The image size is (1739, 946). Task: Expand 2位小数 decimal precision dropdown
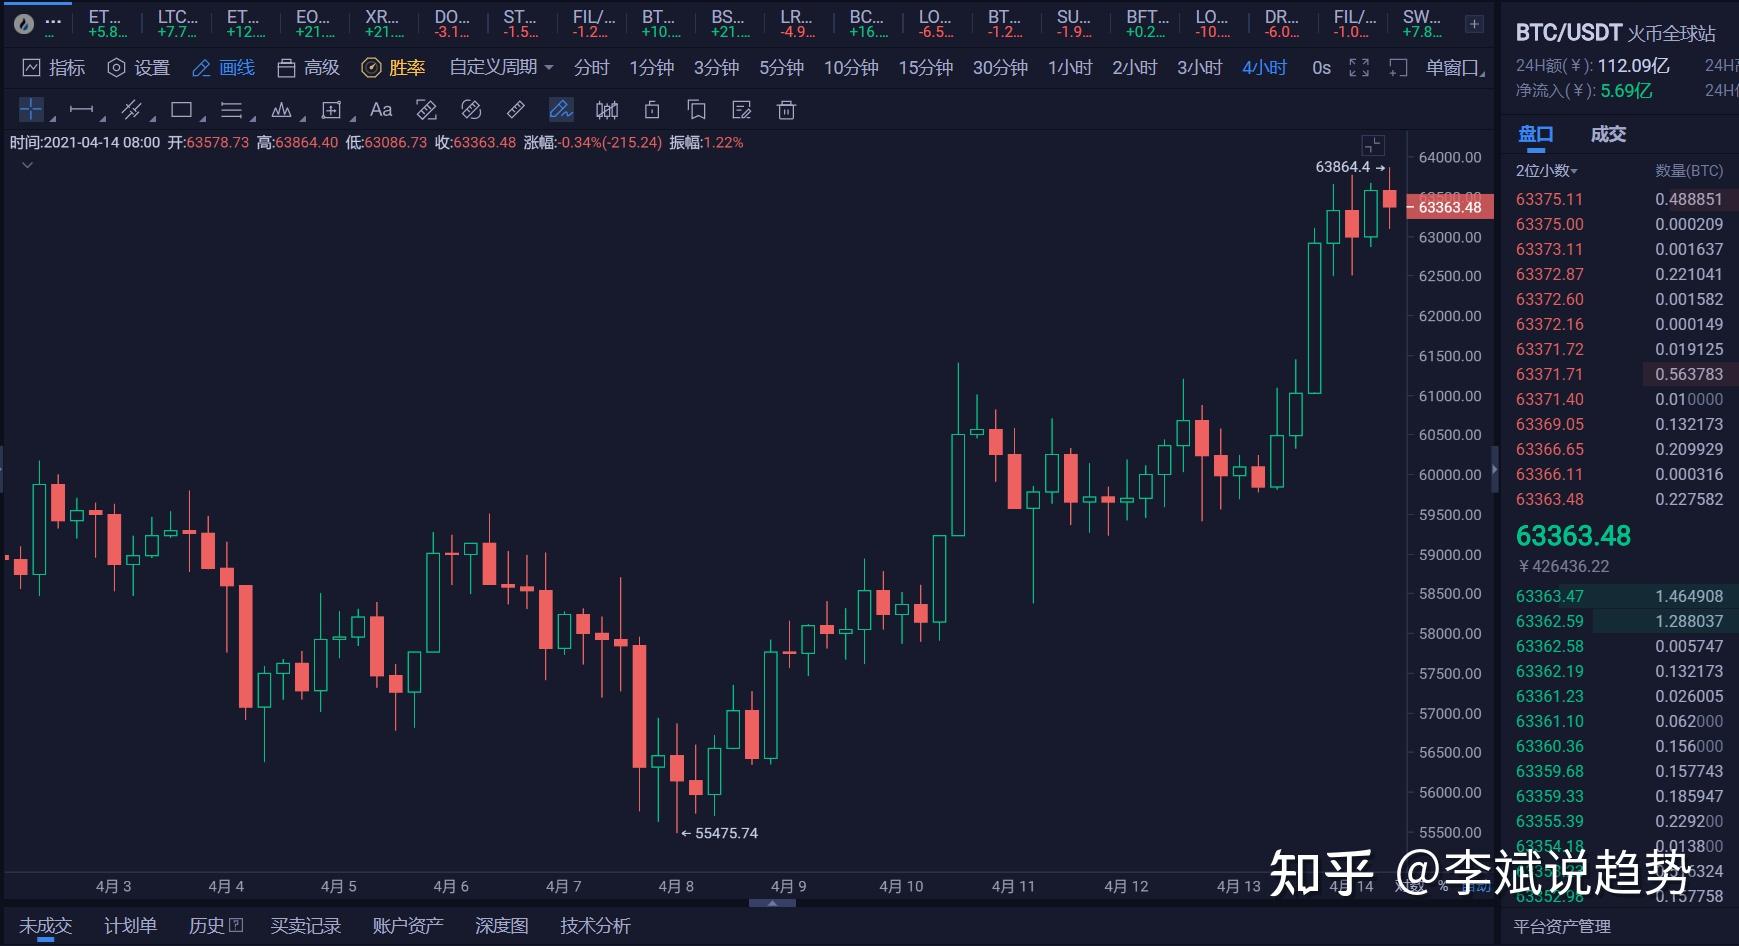(1546, 171)
